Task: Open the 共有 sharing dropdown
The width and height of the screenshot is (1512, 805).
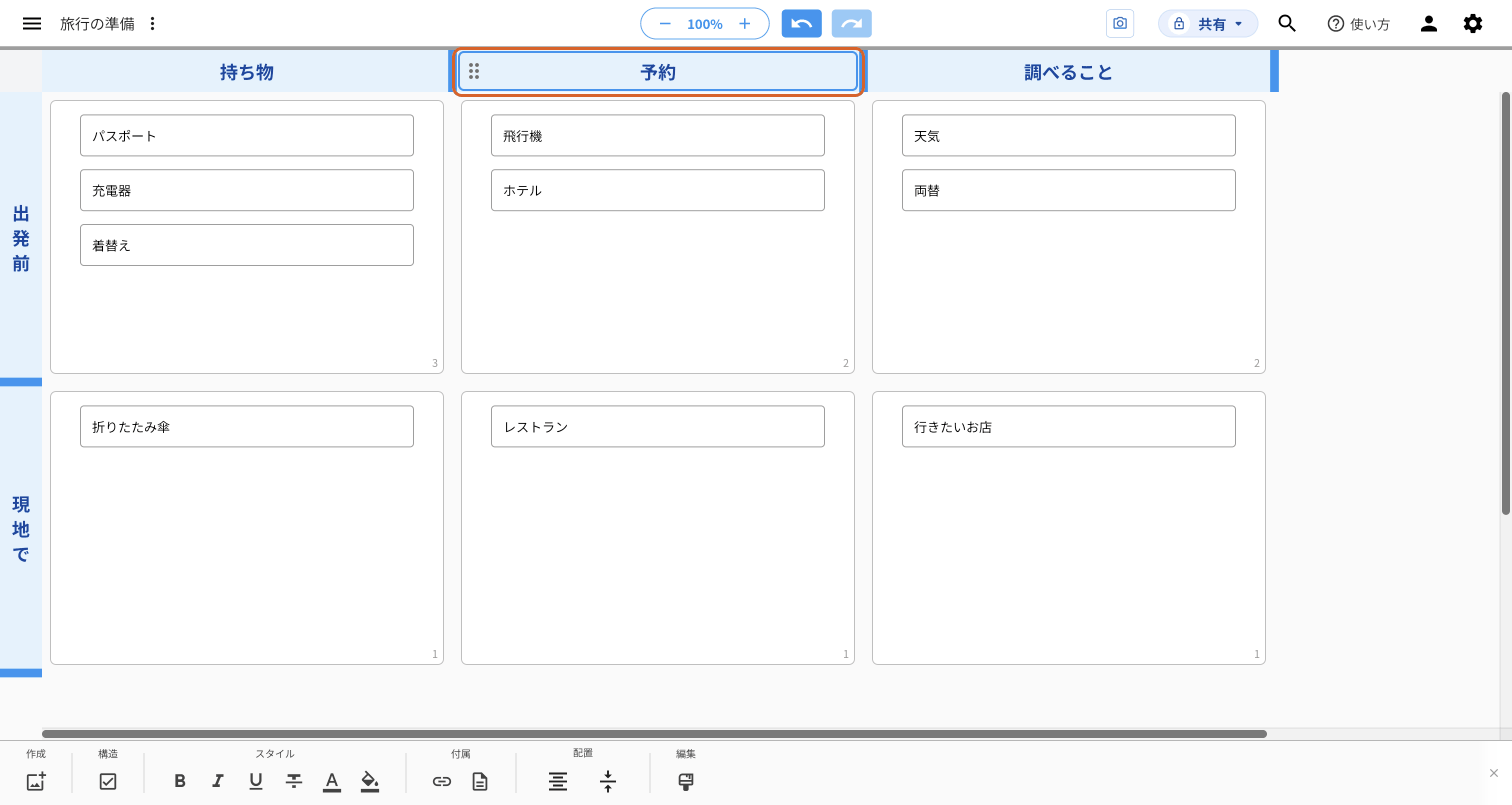Action: click(1208, 23)
